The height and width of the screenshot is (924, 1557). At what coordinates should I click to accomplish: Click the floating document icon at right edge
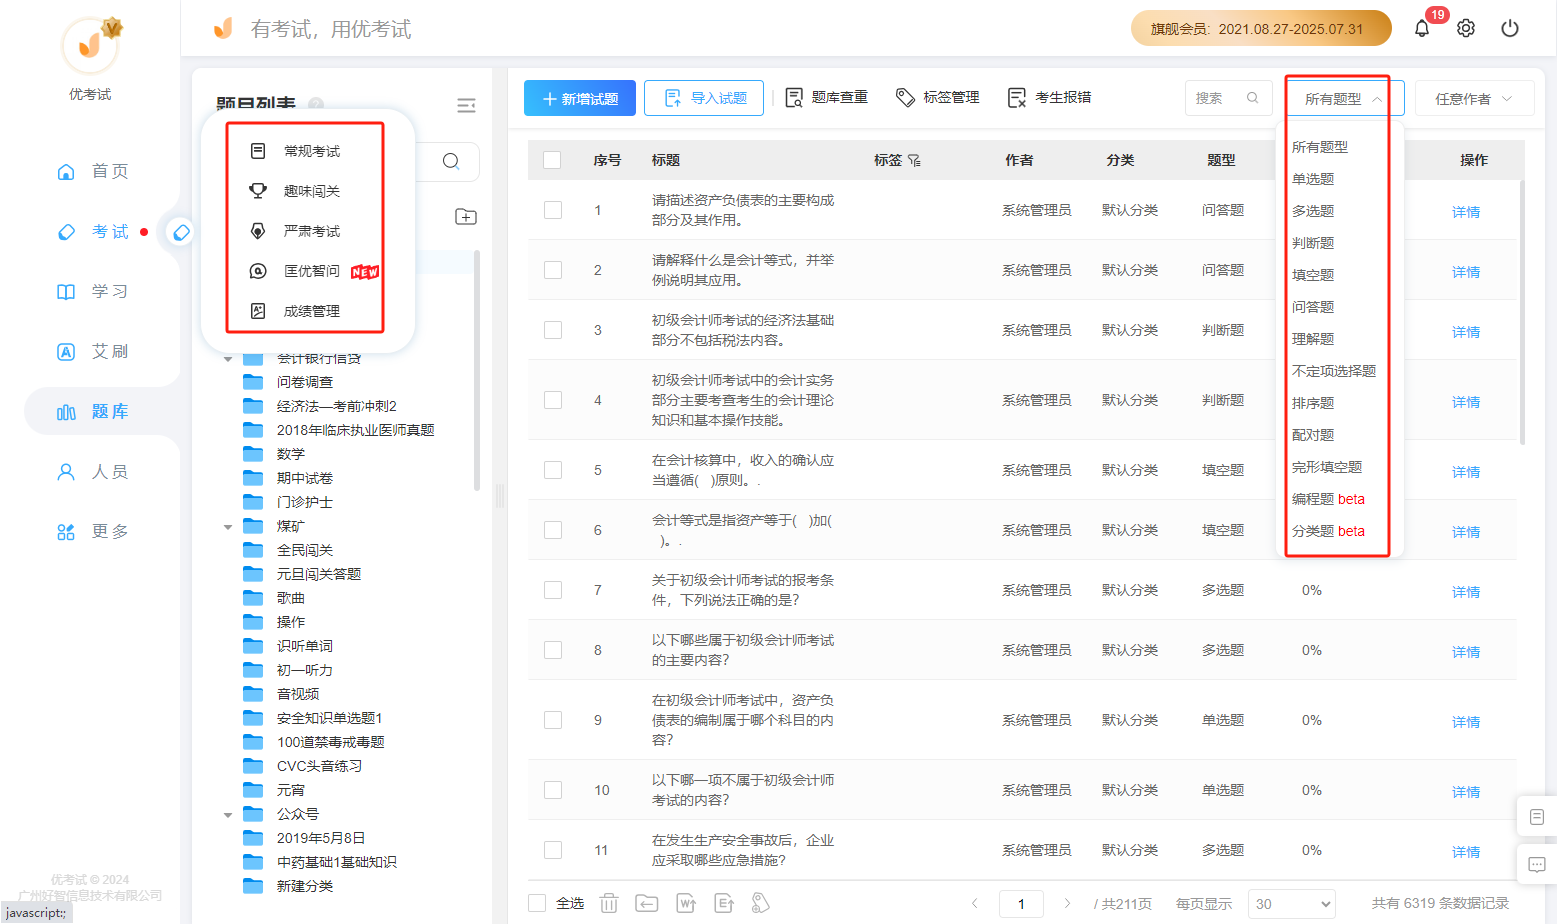[x=1537, y=817]
